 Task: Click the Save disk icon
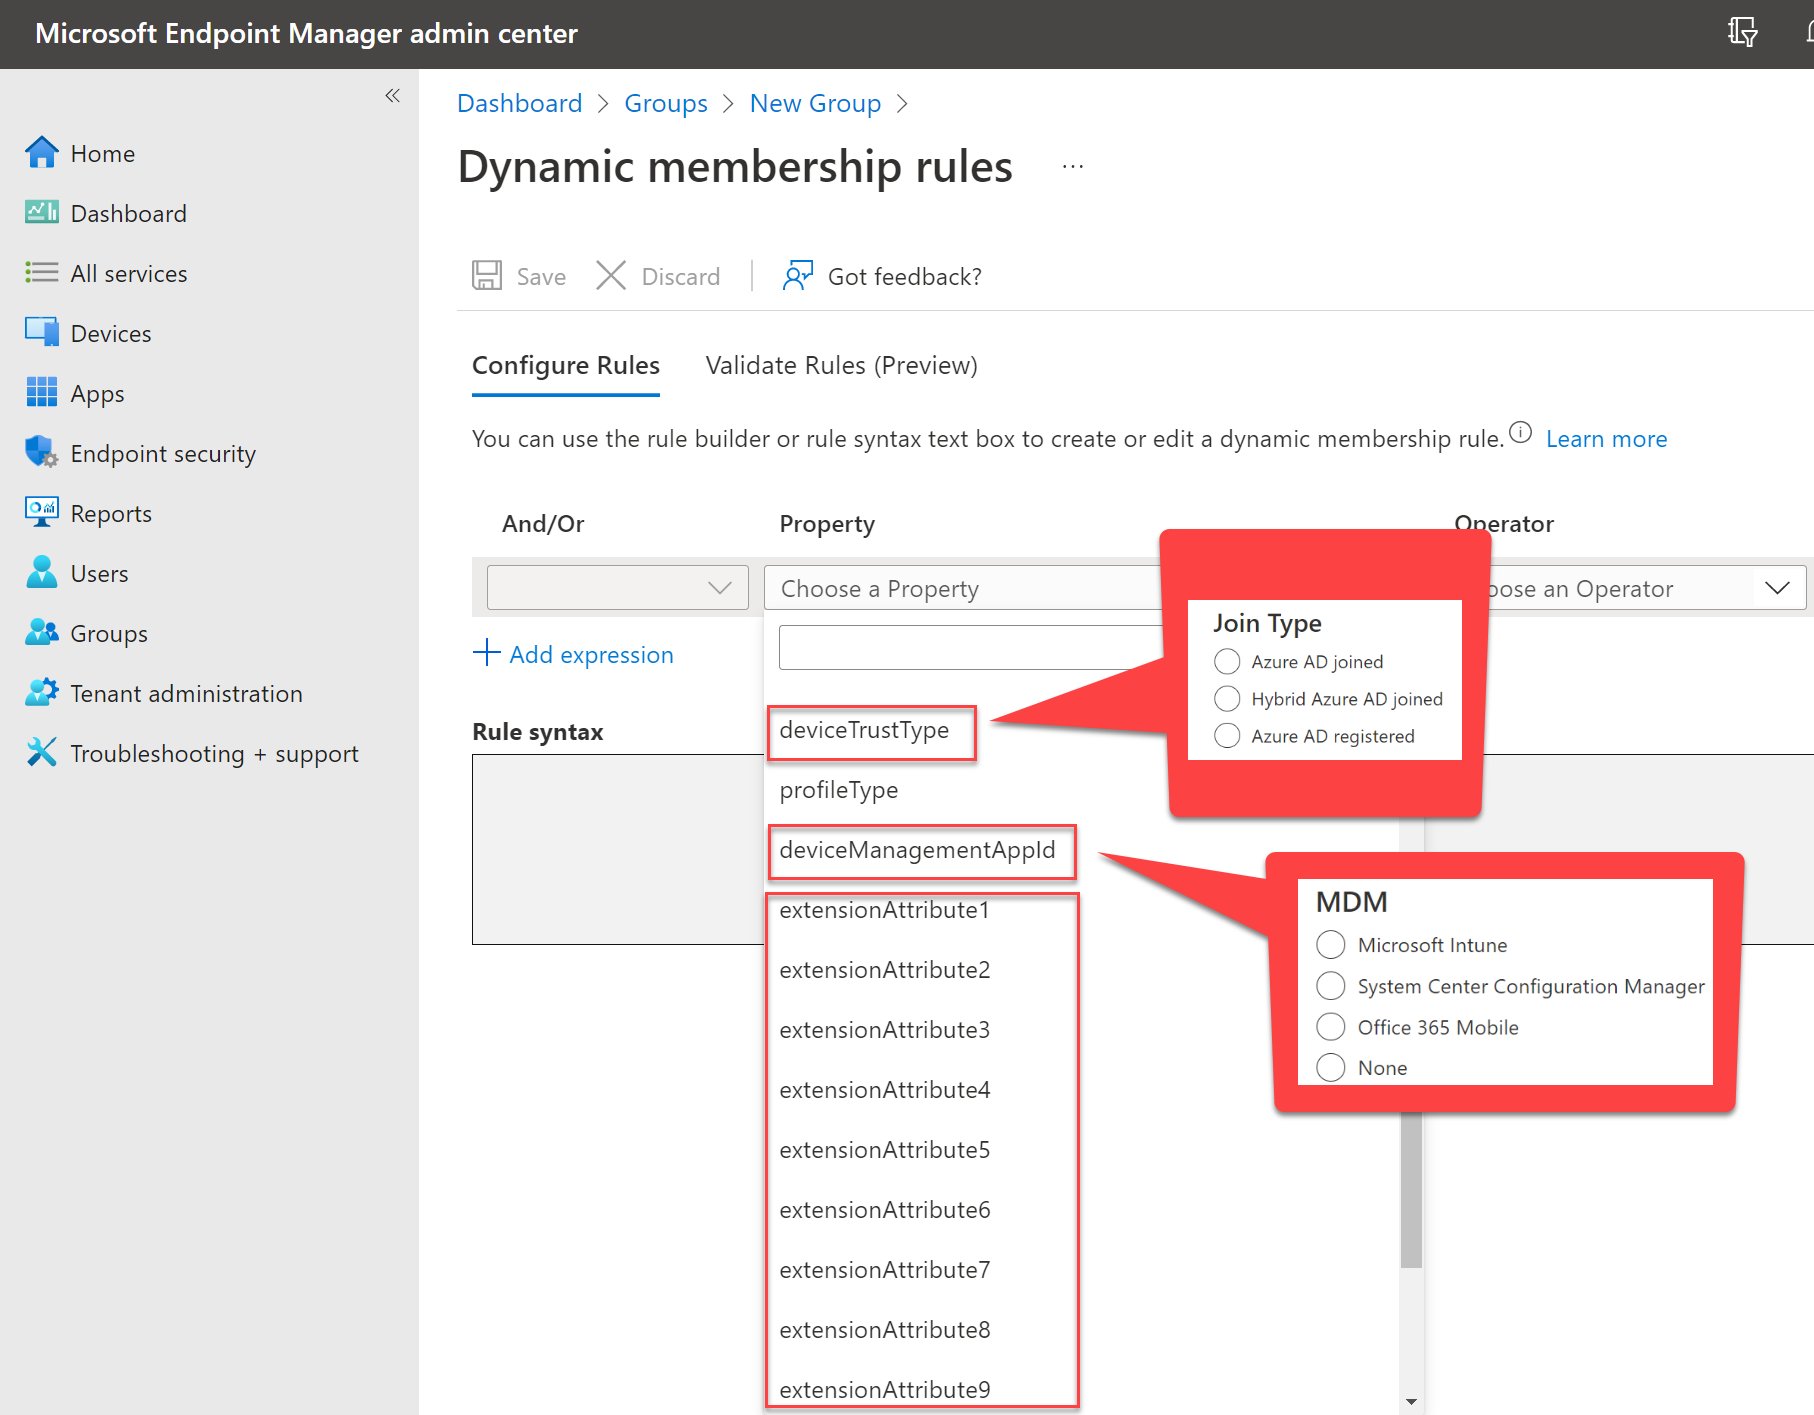click(x=487, y=276)
